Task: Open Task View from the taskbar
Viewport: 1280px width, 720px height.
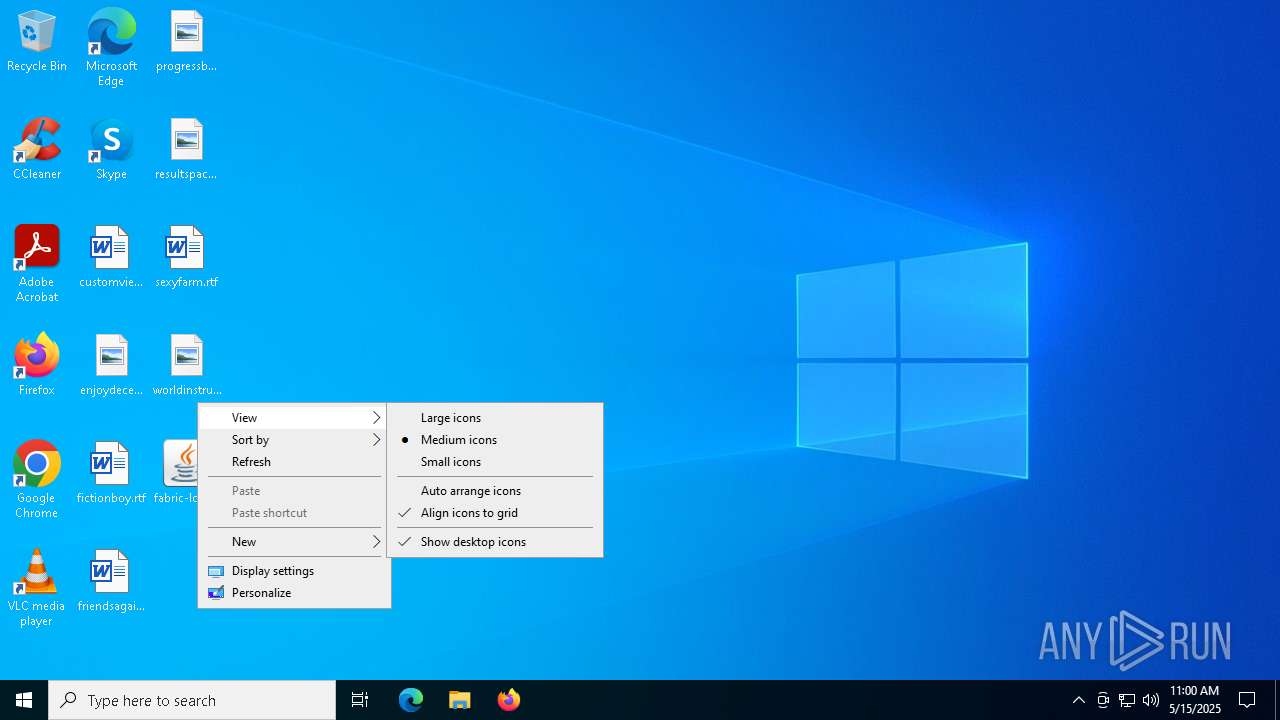Action: click(360, 700)
